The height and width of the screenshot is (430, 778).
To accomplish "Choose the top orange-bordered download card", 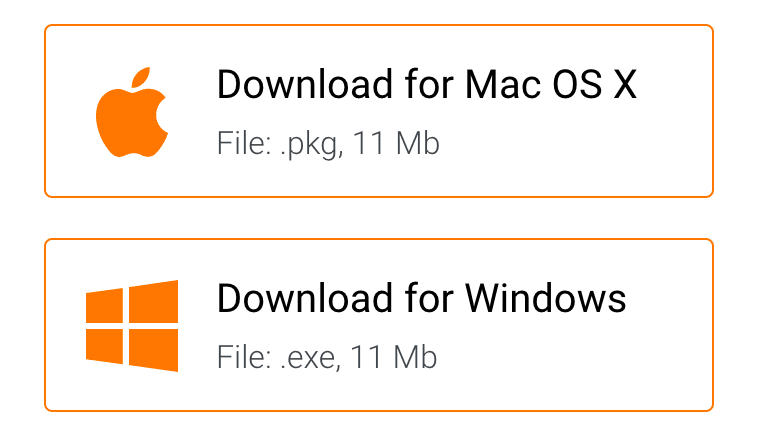I will tap(378, 111).
